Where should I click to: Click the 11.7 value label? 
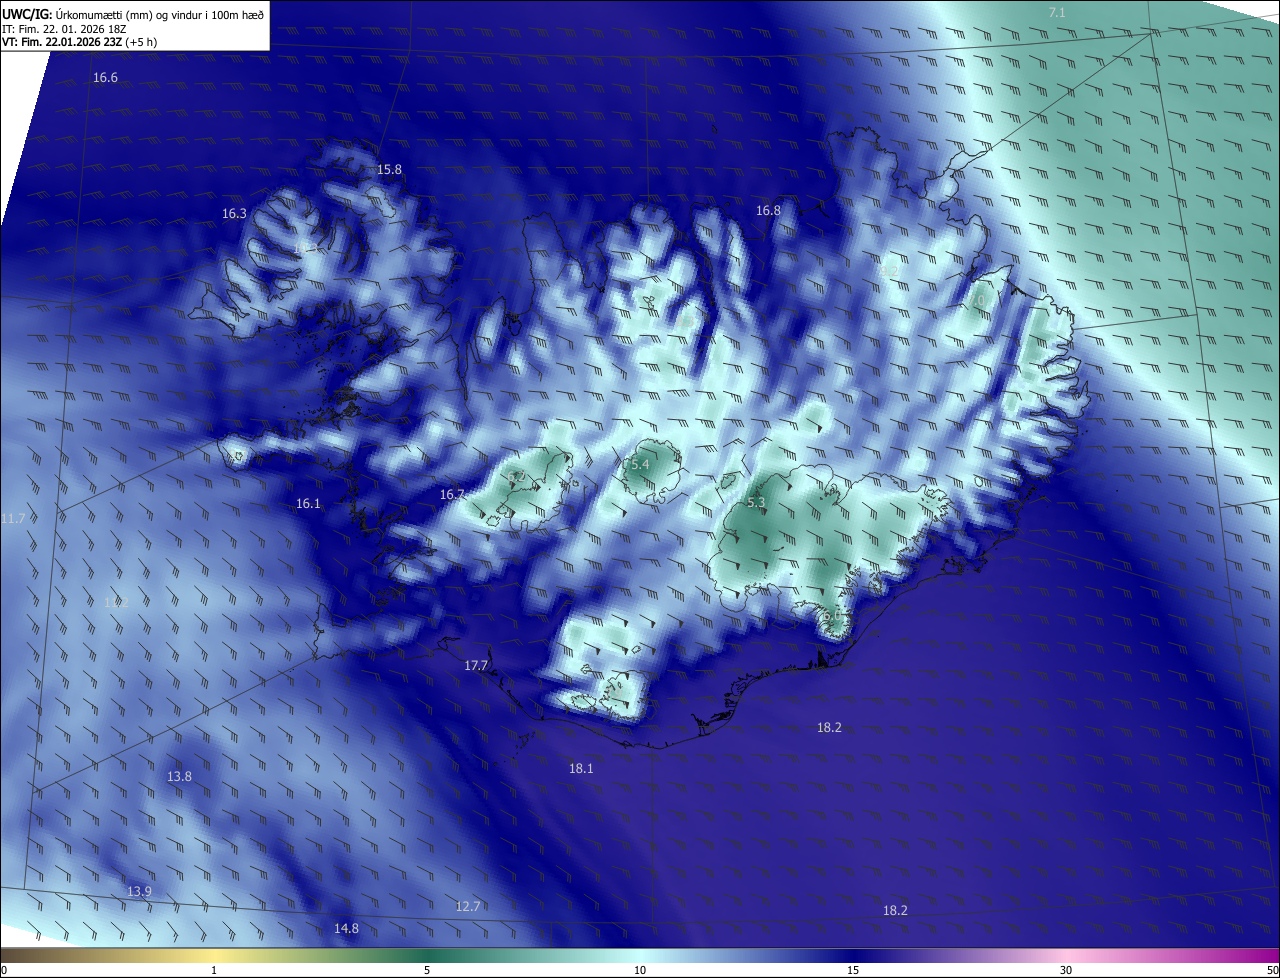13,518
